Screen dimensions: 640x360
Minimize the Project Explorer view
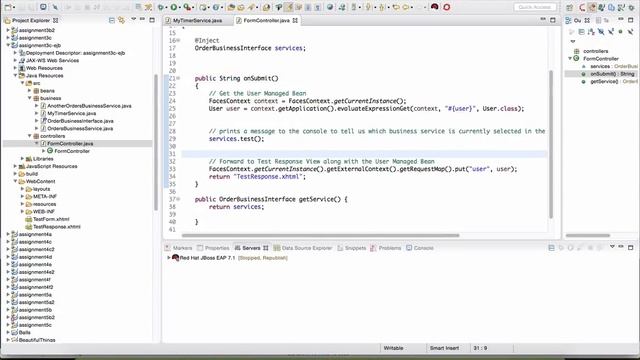[x=142, y=19]
